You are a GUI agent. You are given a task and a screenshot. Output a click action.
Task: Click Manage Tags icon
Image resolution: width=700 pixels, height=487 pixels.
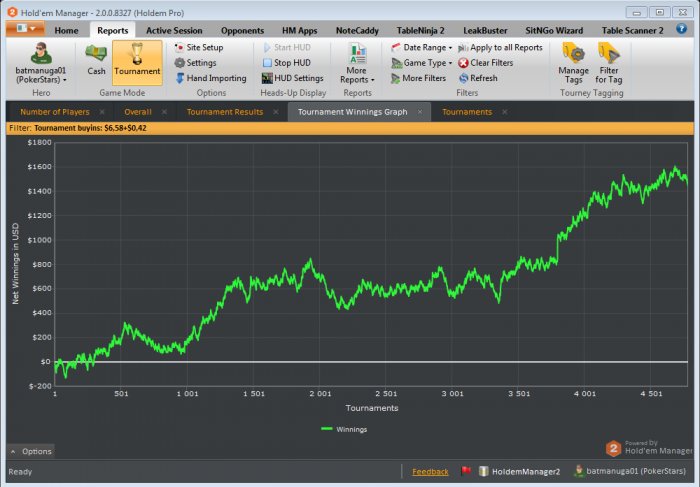pyautogui.click(x=573, y=59)
